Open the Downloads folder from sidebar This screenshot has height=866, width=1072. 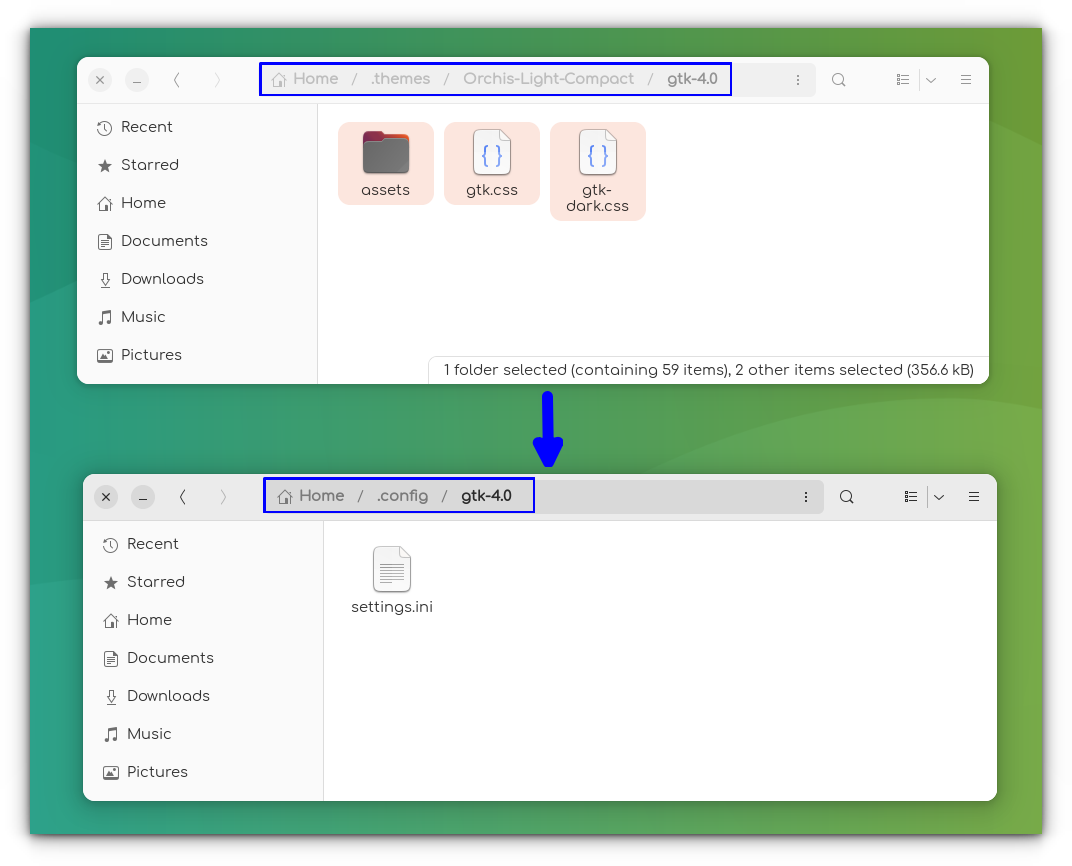pos(161,279)
